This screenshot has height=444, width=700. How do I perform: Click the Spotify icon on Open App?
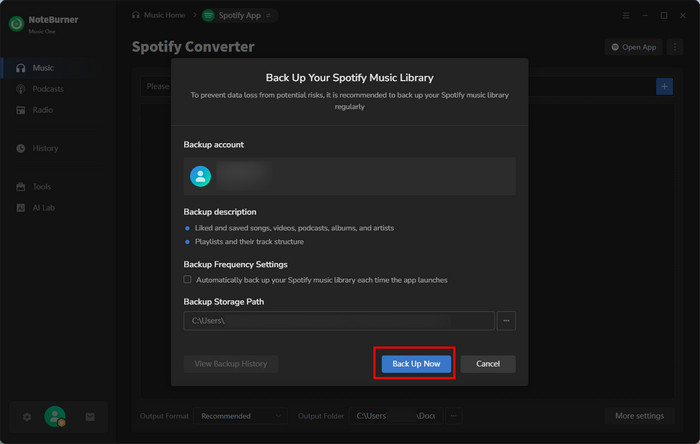point(615,47)
